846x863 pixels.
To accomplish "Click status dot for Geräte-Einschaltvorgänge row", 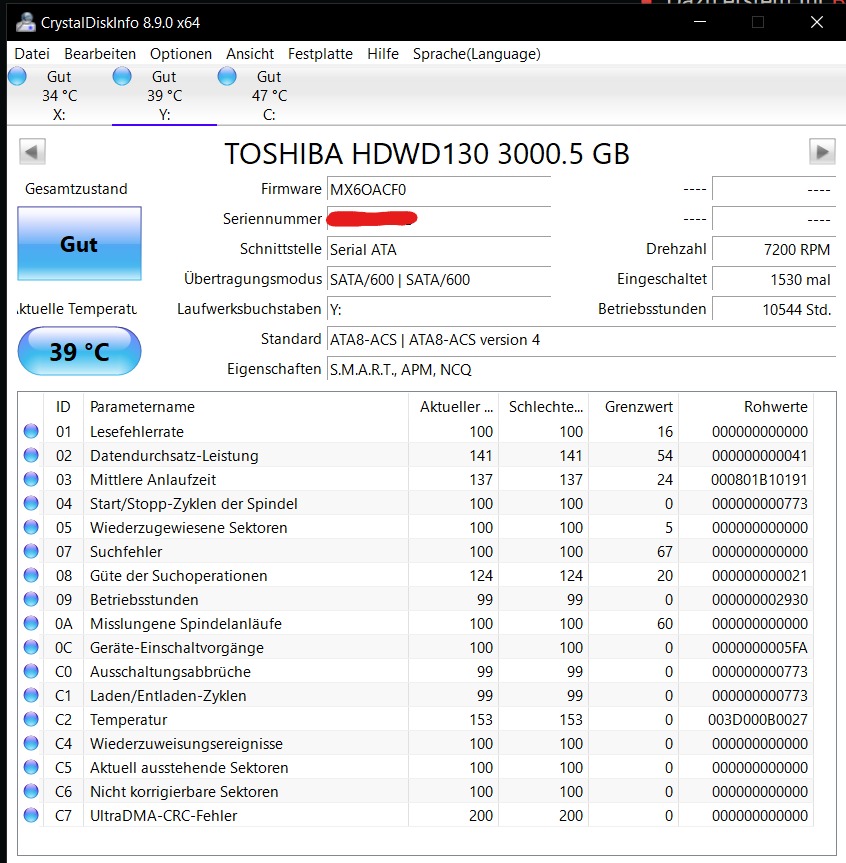I will click(31, 647).
